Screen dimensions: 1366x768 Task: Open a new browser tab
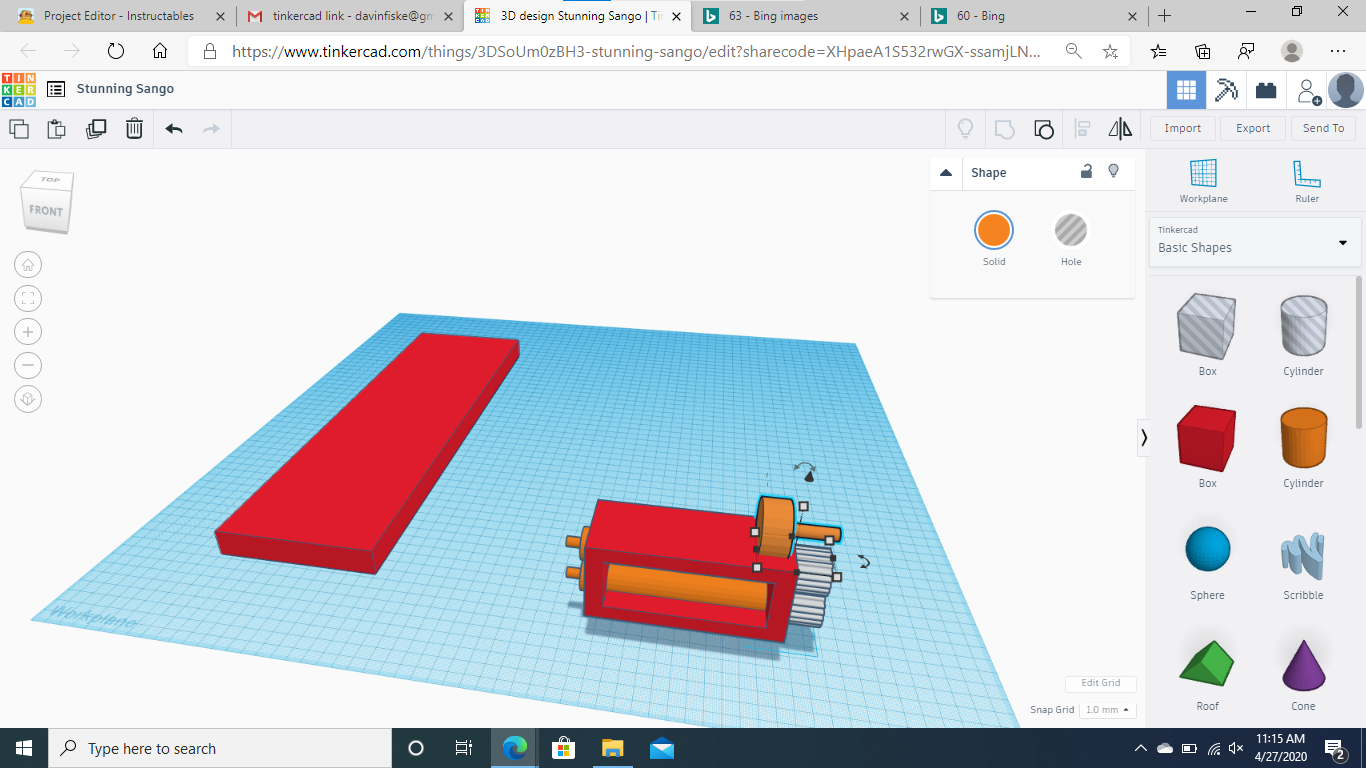[1164, 16]
